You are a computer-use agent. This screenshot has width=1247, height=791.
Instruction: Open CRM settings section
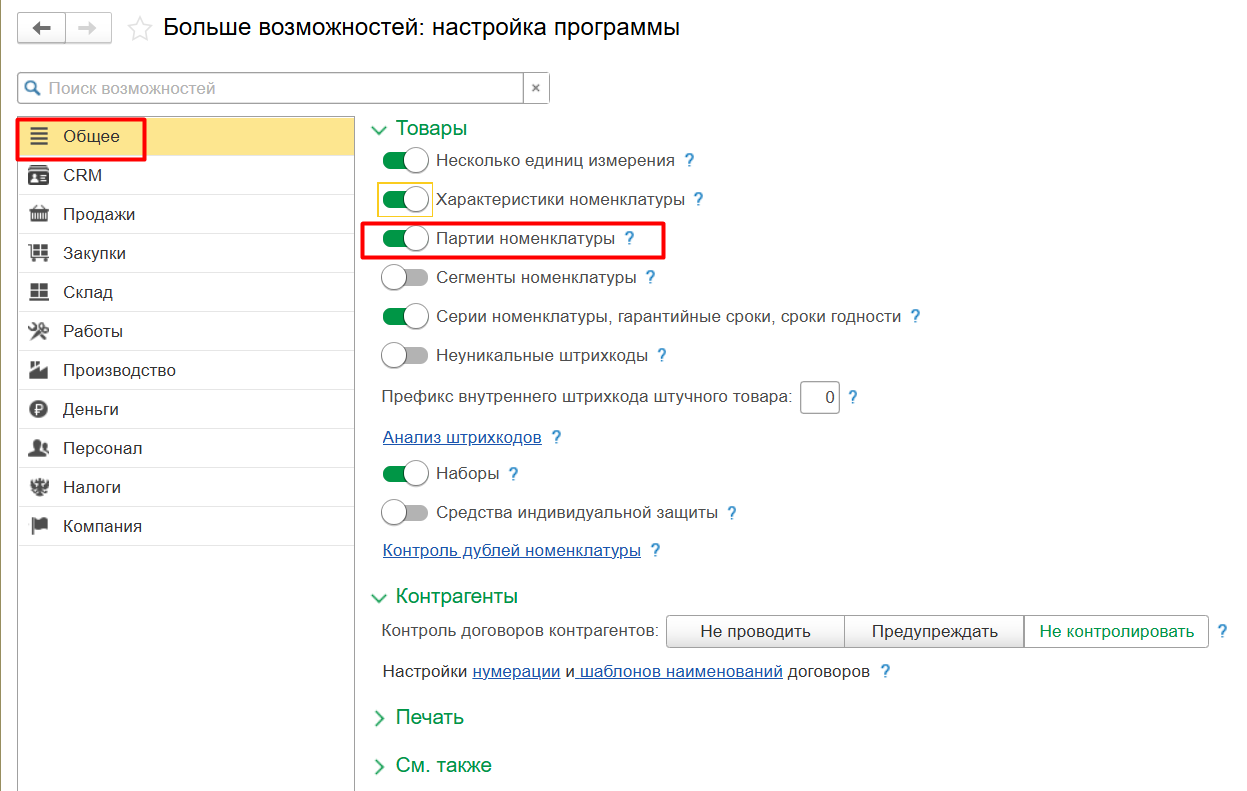tap(186, 175)
